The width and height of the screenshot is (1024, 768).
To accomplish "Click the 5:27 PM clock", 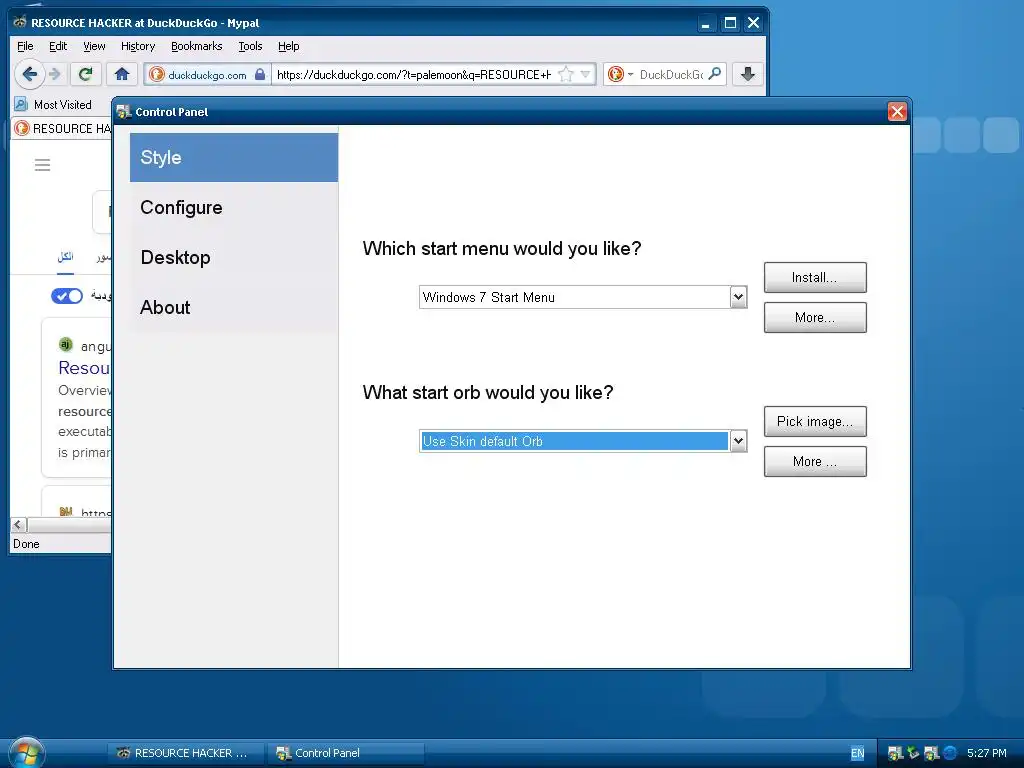I will tap(987, 753).
